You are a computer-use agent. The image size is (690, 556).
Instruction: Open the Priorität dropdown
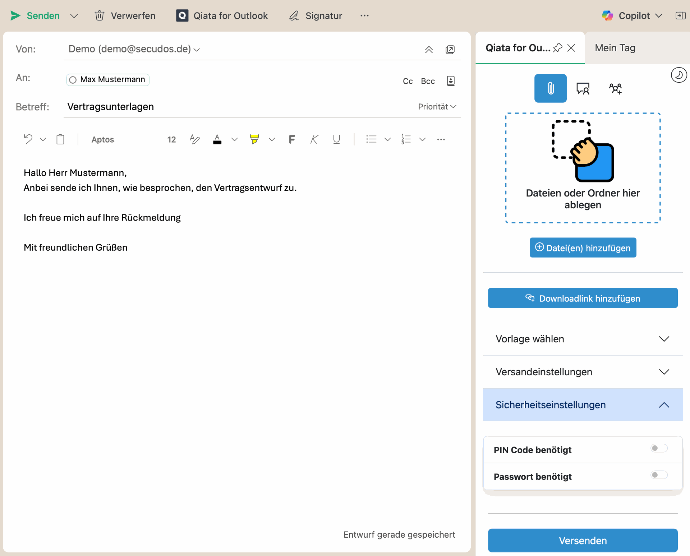pyautogui.click(x=437, y=106)
